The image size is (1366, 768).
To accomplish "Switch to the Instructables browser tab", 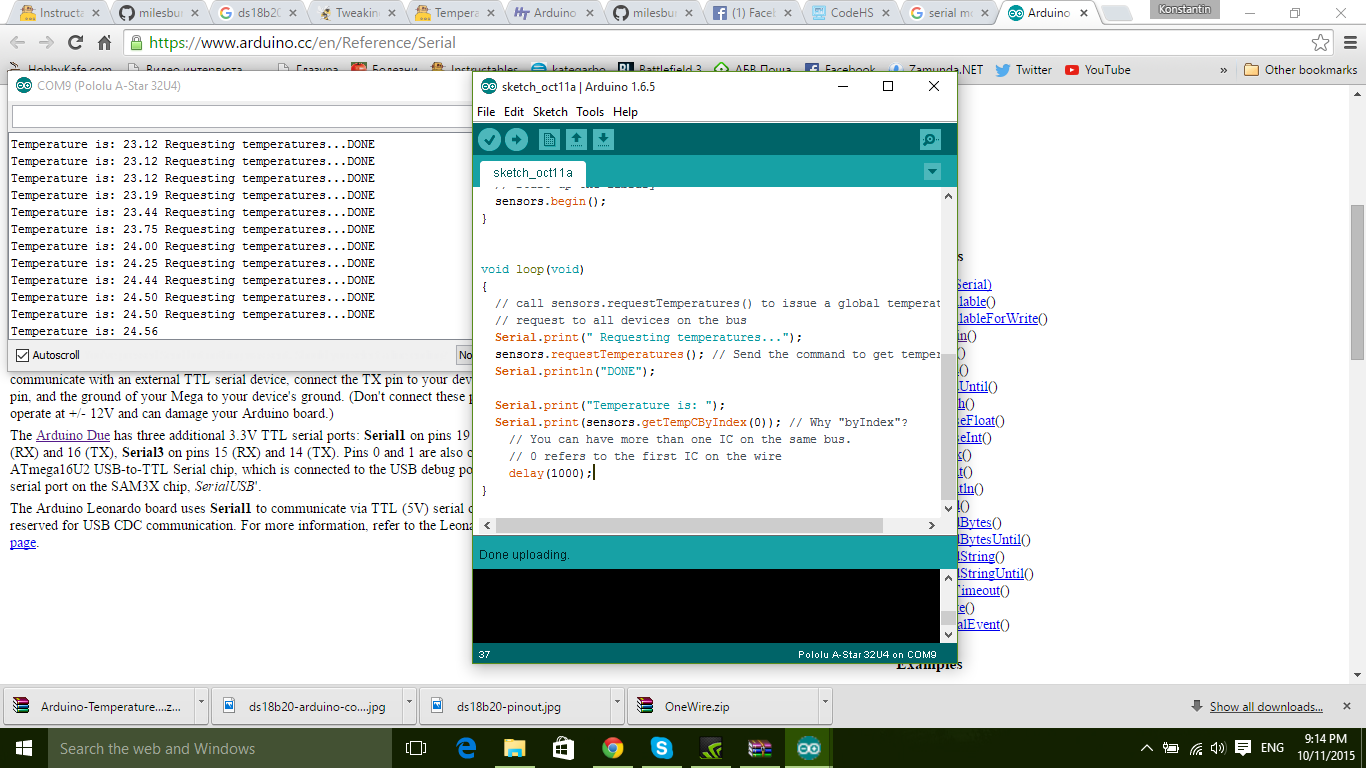I will [60, 13].
